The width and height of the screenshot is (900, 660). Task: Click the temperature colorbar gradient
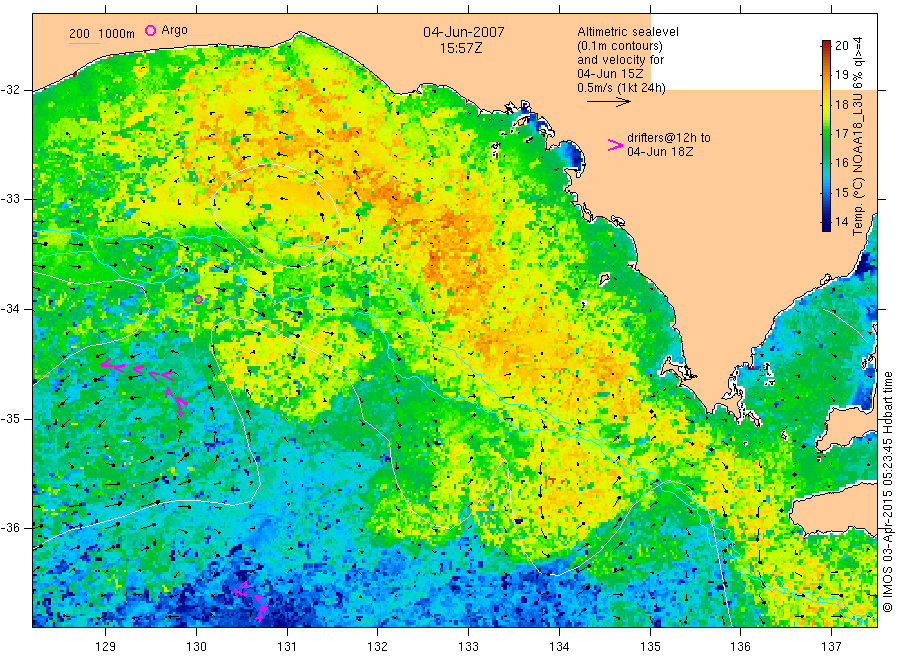click(826, 135)
